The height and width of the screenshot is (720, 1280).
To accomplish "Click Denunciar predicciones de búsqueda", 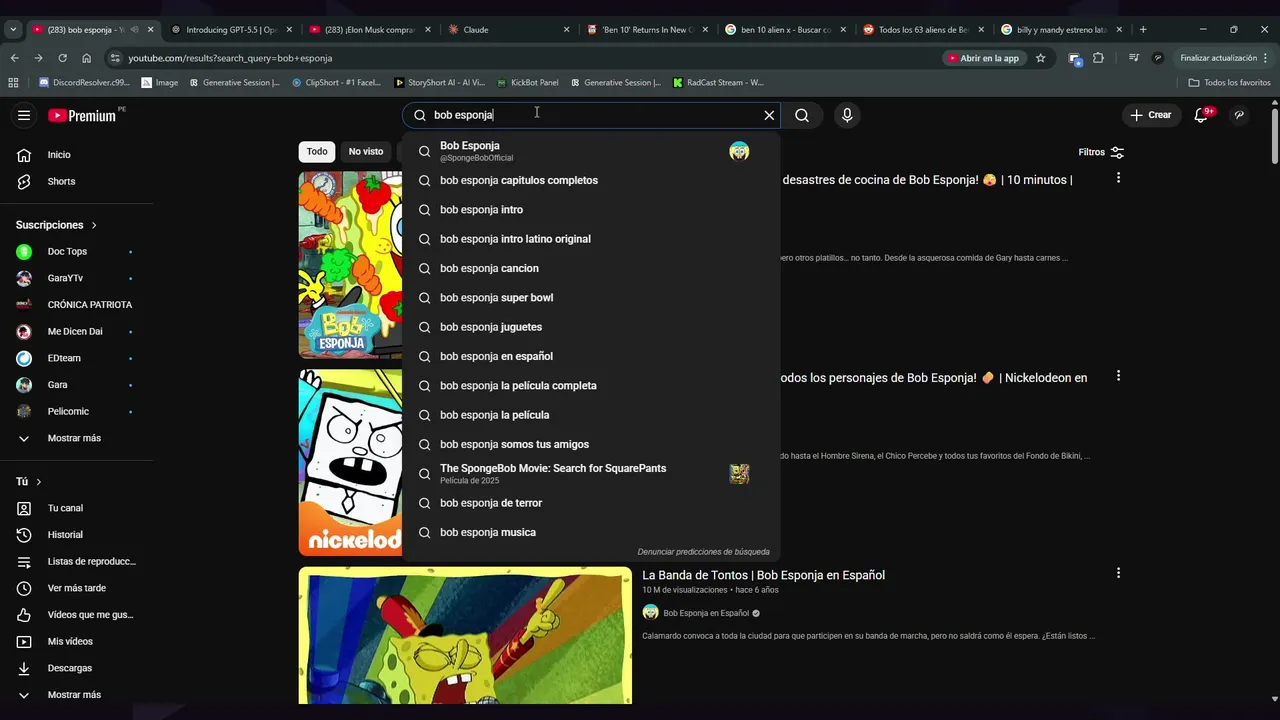I will [703, 552].
